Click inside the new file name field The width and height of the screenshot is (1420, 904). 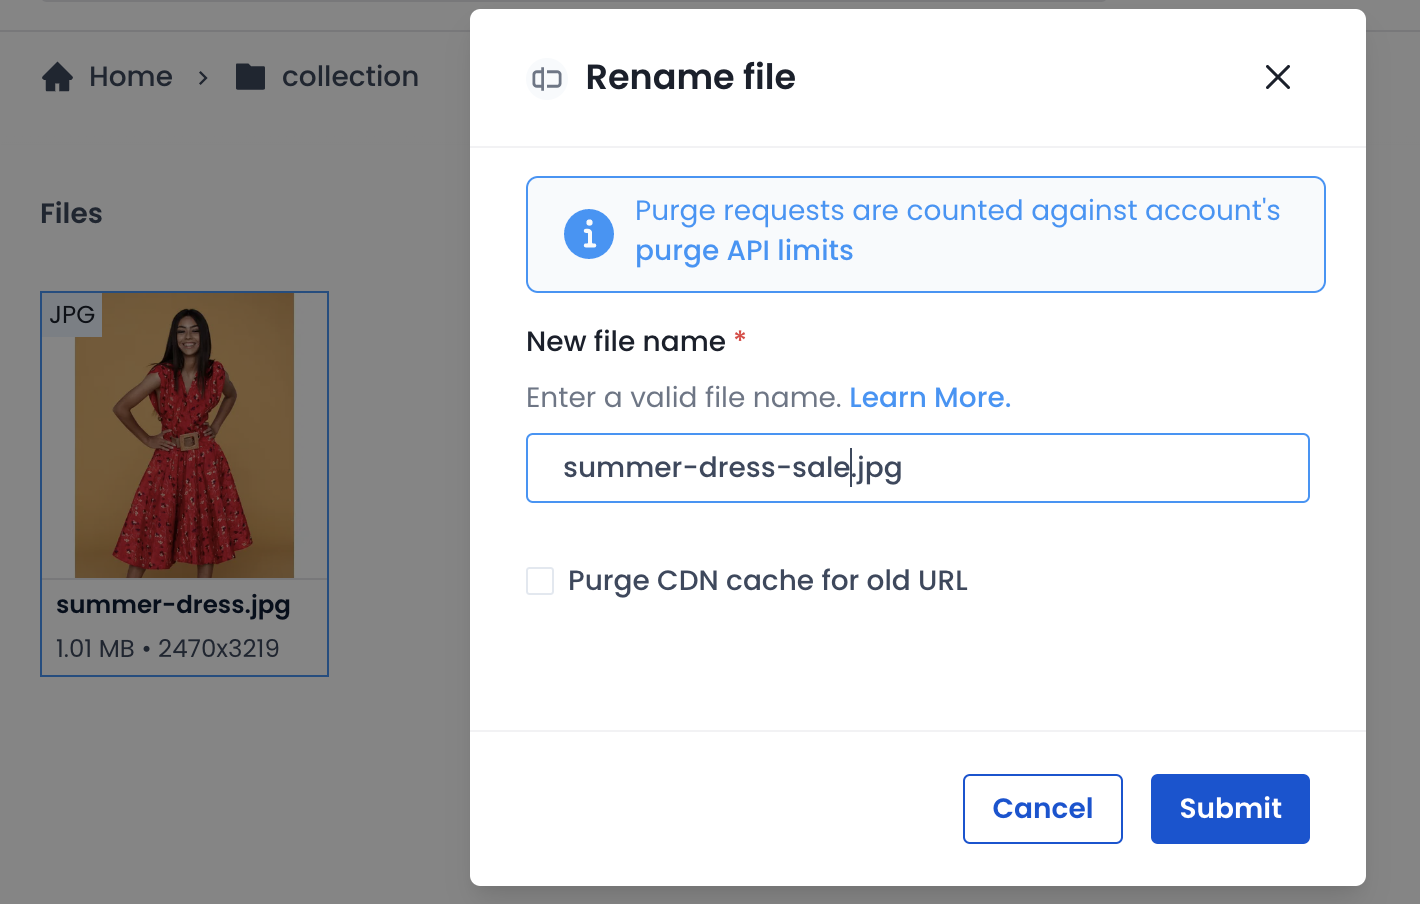(918, 468)
